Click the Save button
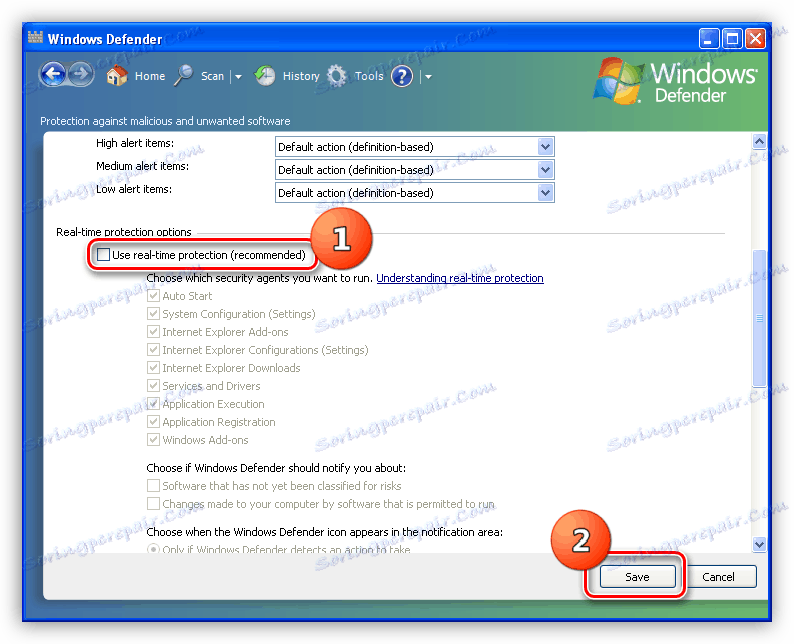 (638, 577)
